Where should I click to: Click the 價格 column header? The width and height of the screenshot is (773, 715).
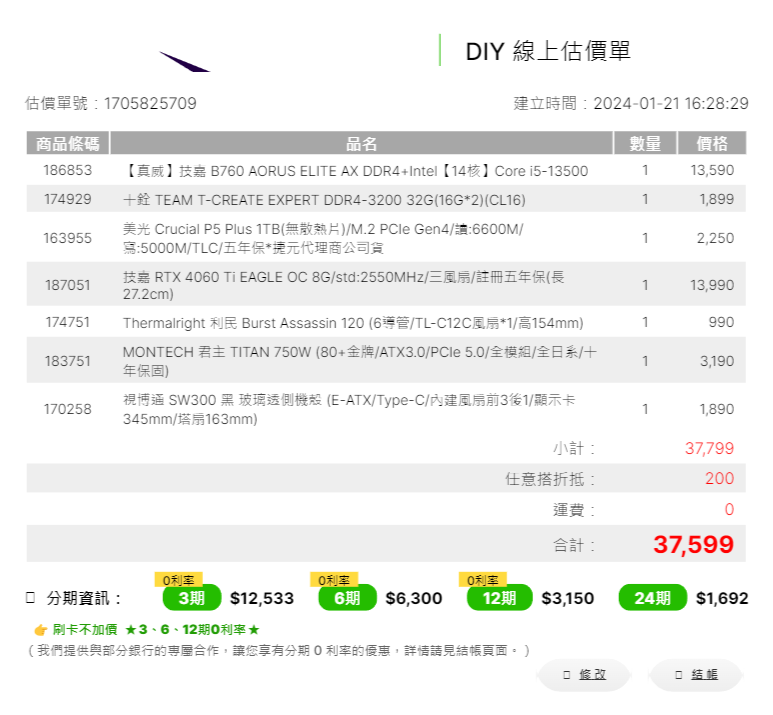(712, 143)
